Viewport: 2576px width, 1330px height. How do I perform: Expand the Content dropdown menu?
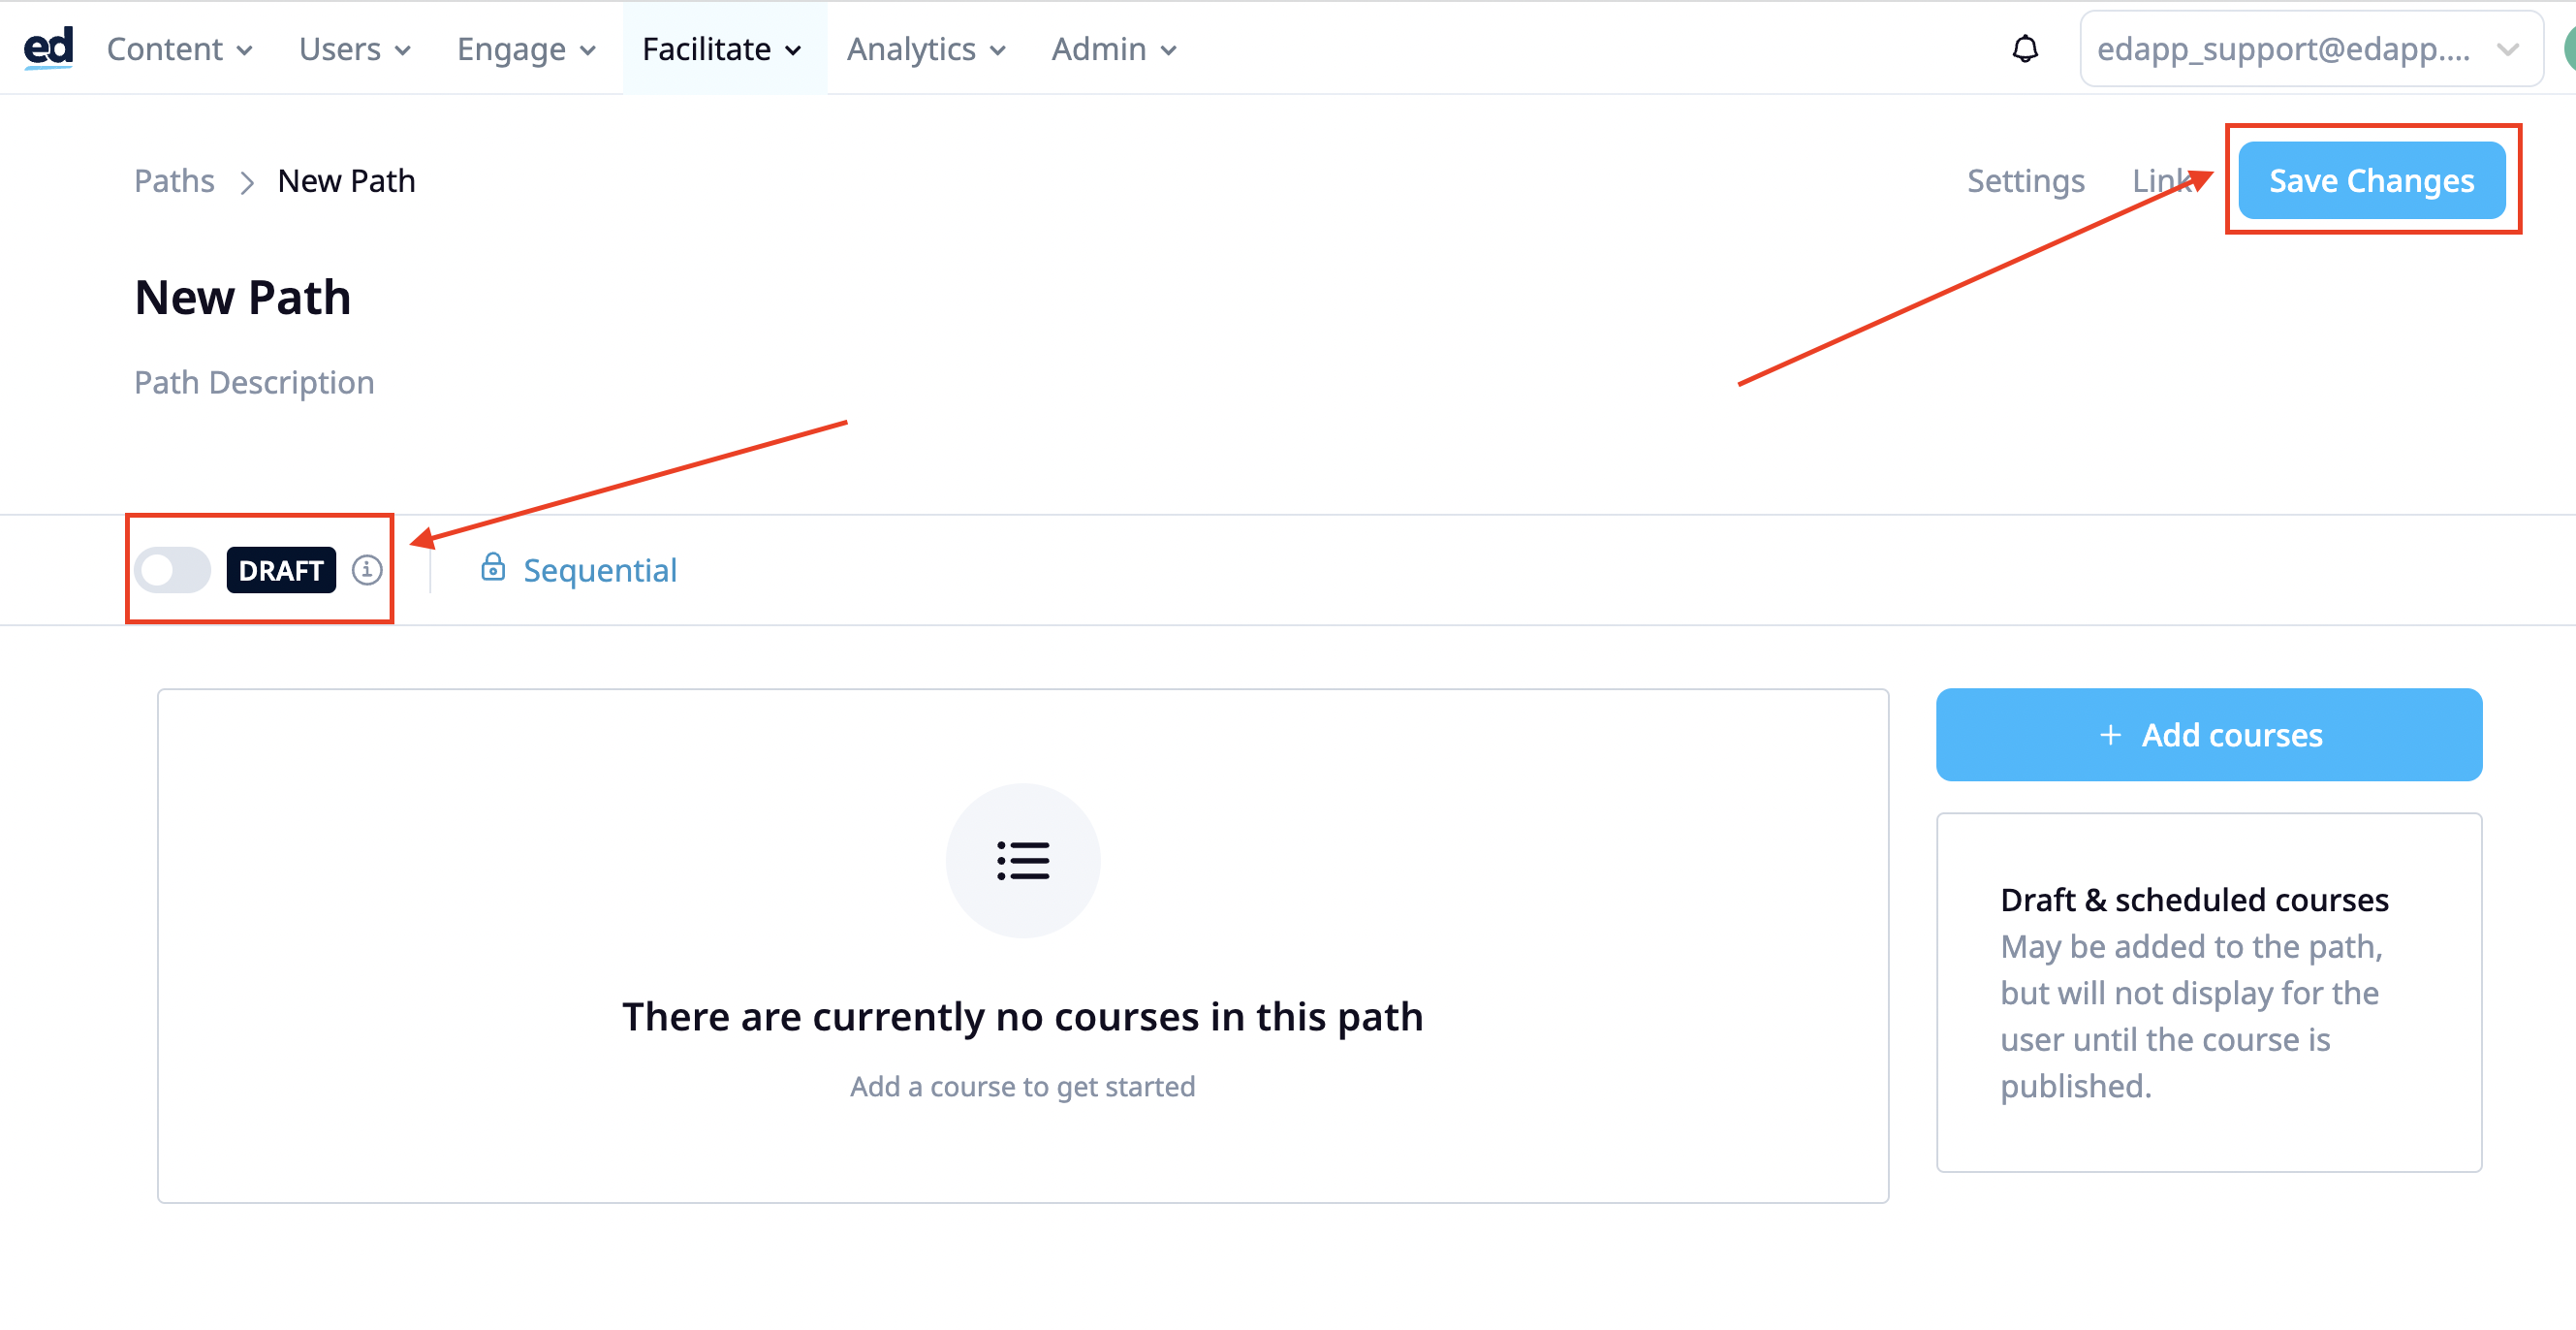180,48
